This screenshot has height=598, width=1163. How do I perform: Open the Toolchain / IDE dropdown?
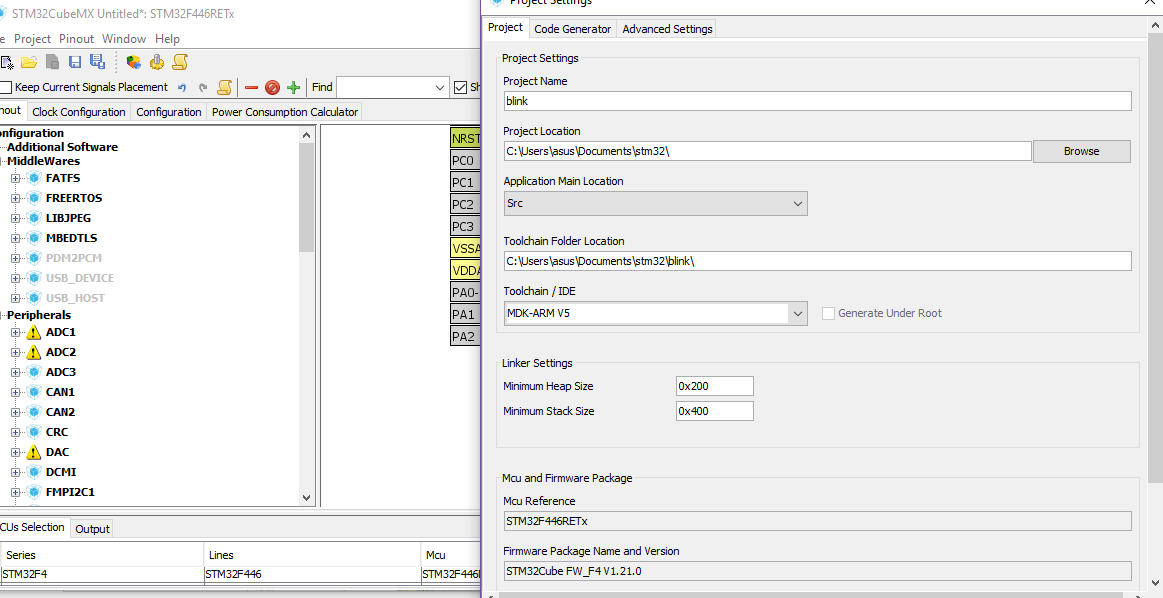(x=798, y=314)
